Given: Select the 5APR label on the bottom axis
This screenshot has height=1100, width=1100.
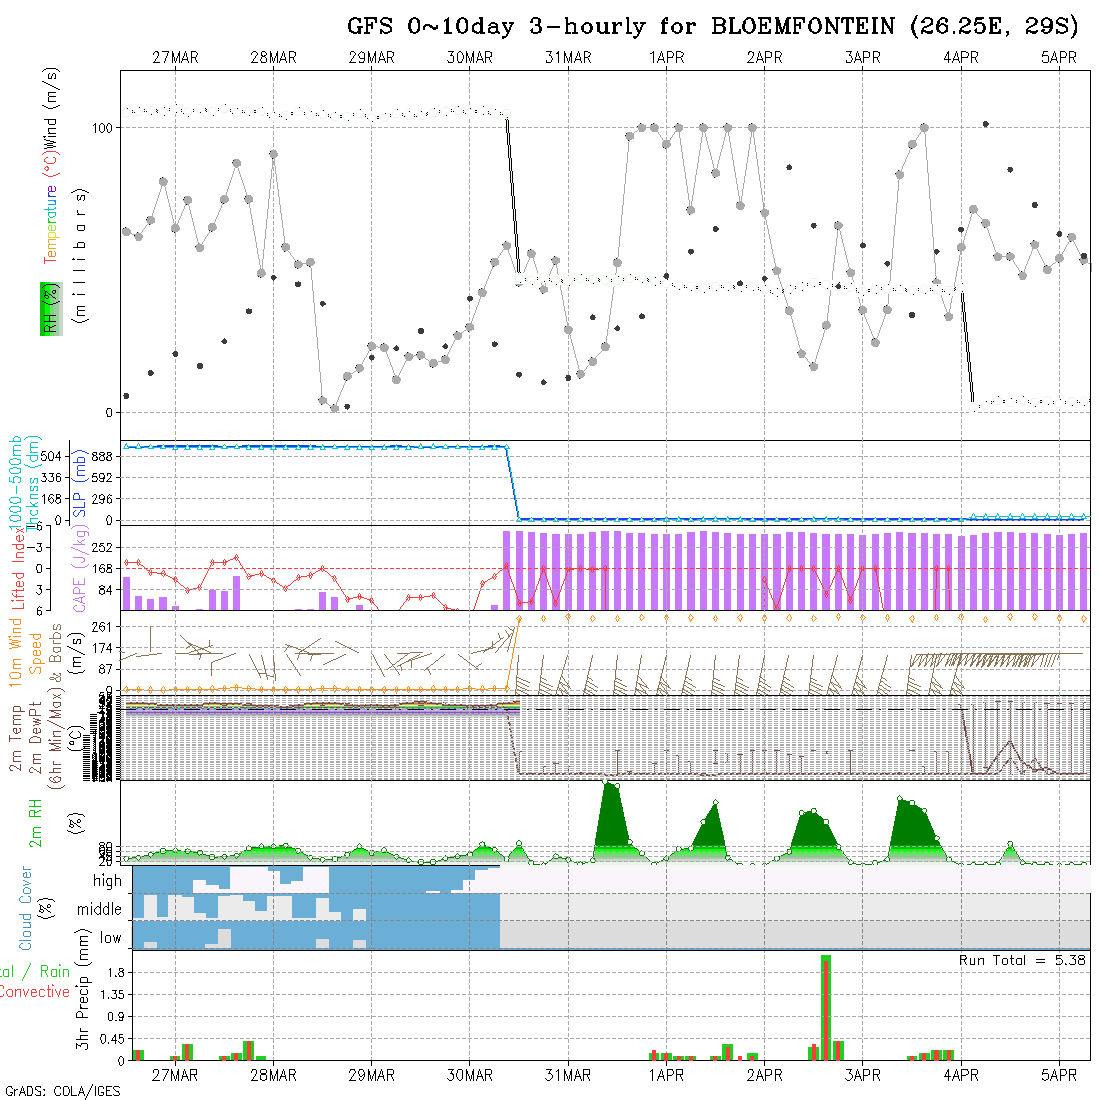Looking at the screenshot, I should (x=1059, y=1075).
